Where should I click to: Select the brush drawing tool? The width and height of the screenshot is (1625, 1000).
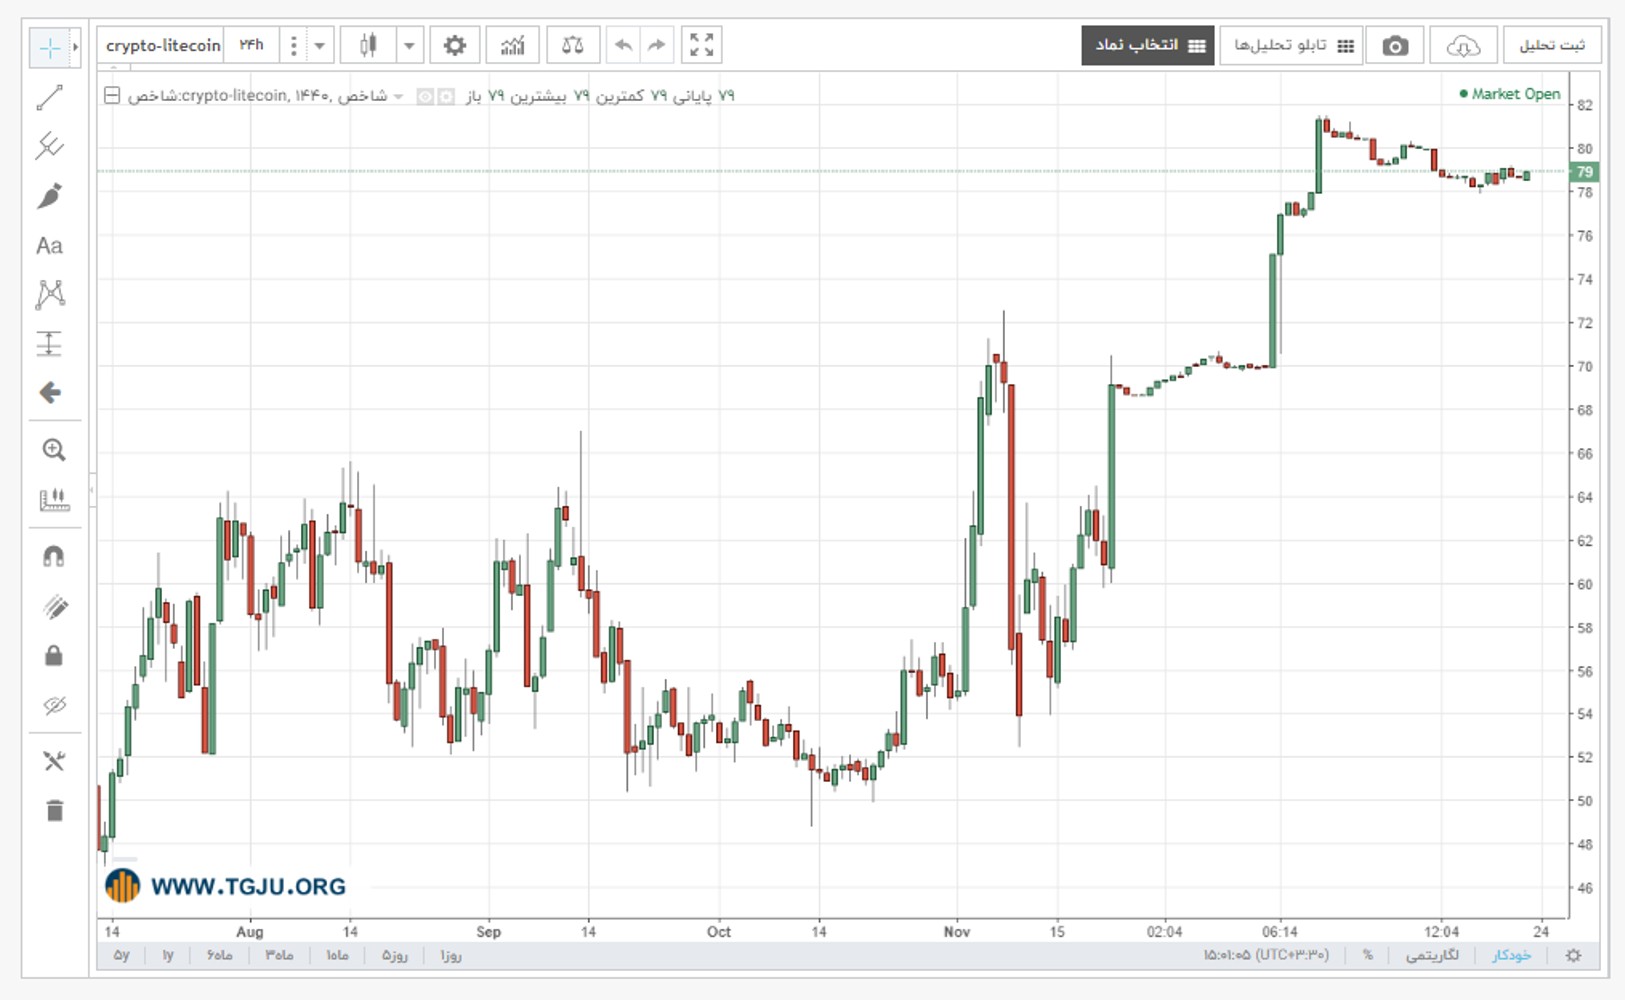(50, 196)
